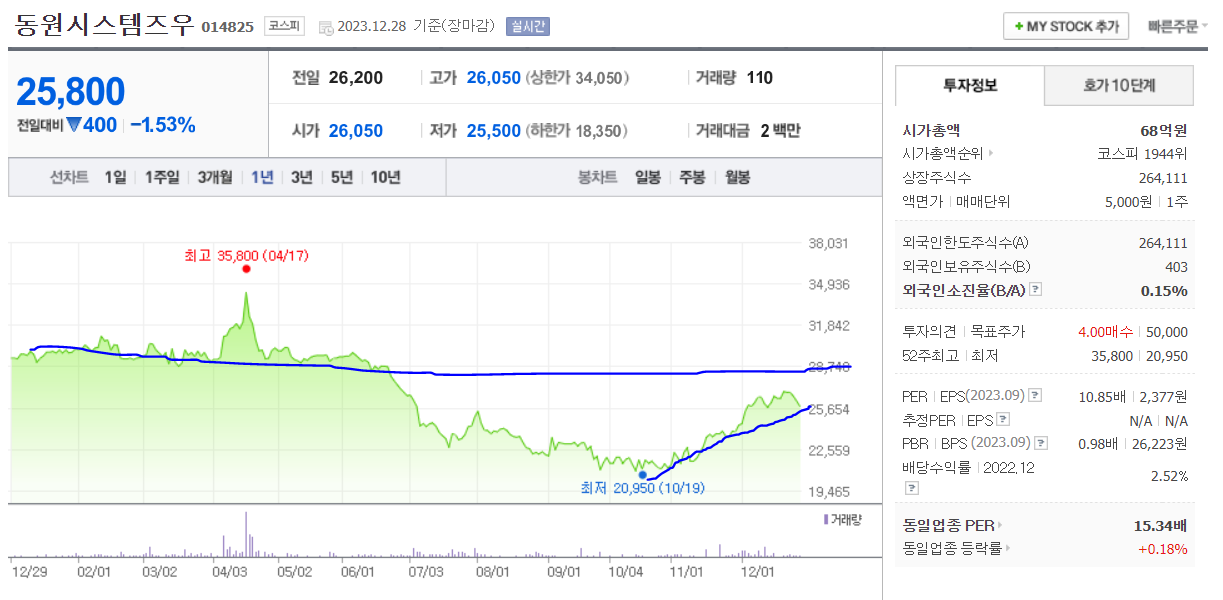Click the 코스피 market badge
The width and height of the screenshot is (1223, 600).
coord(284,27)
